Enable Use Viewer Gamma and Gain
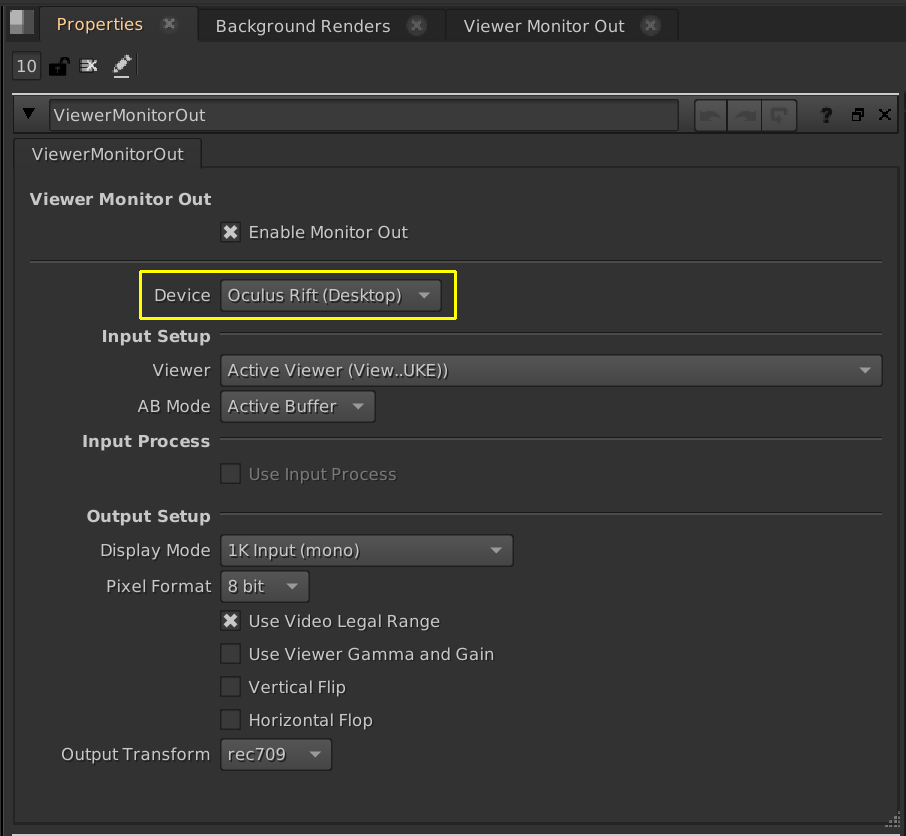The image size is (906, 836). (x=231, y=654)
